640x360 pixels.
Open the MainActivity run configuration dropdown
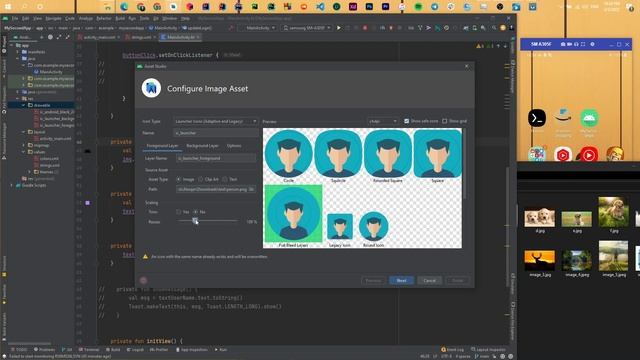pyautogui.click(x=258, y=28)
